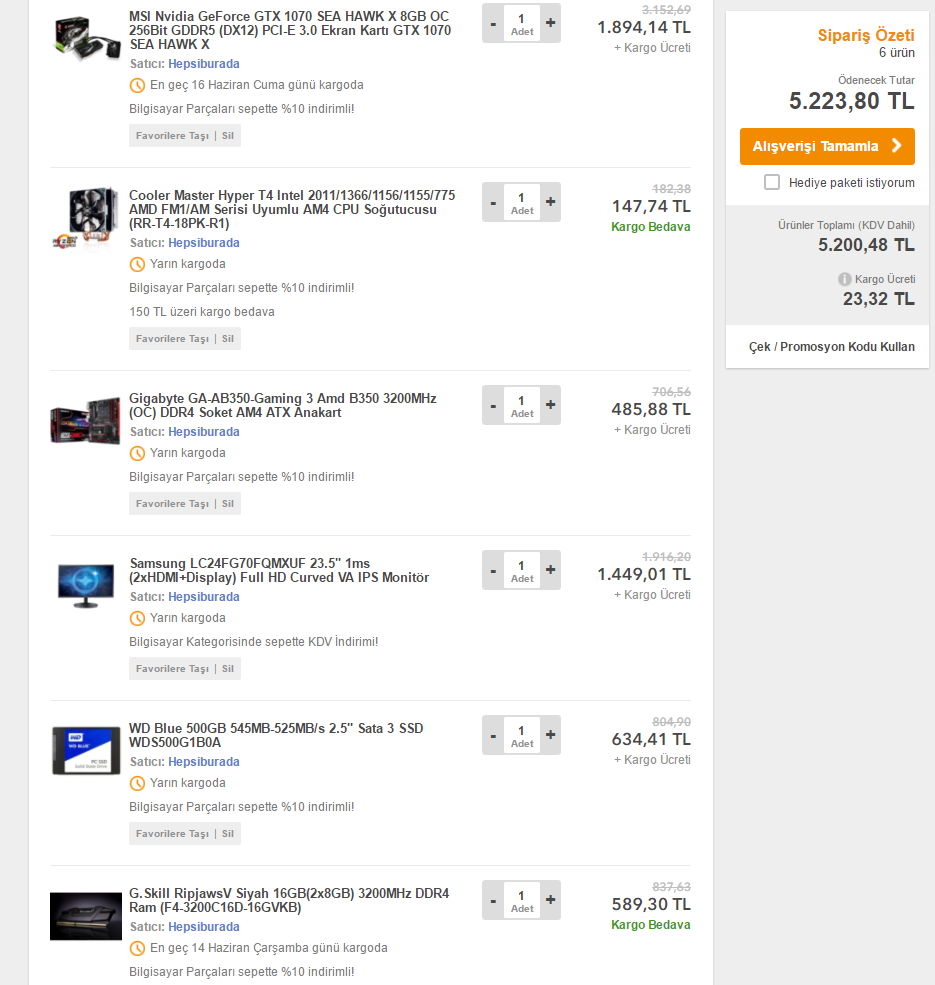
Task: Open Gigabyte motherboard thumbnail image
Action: (85, 420)
